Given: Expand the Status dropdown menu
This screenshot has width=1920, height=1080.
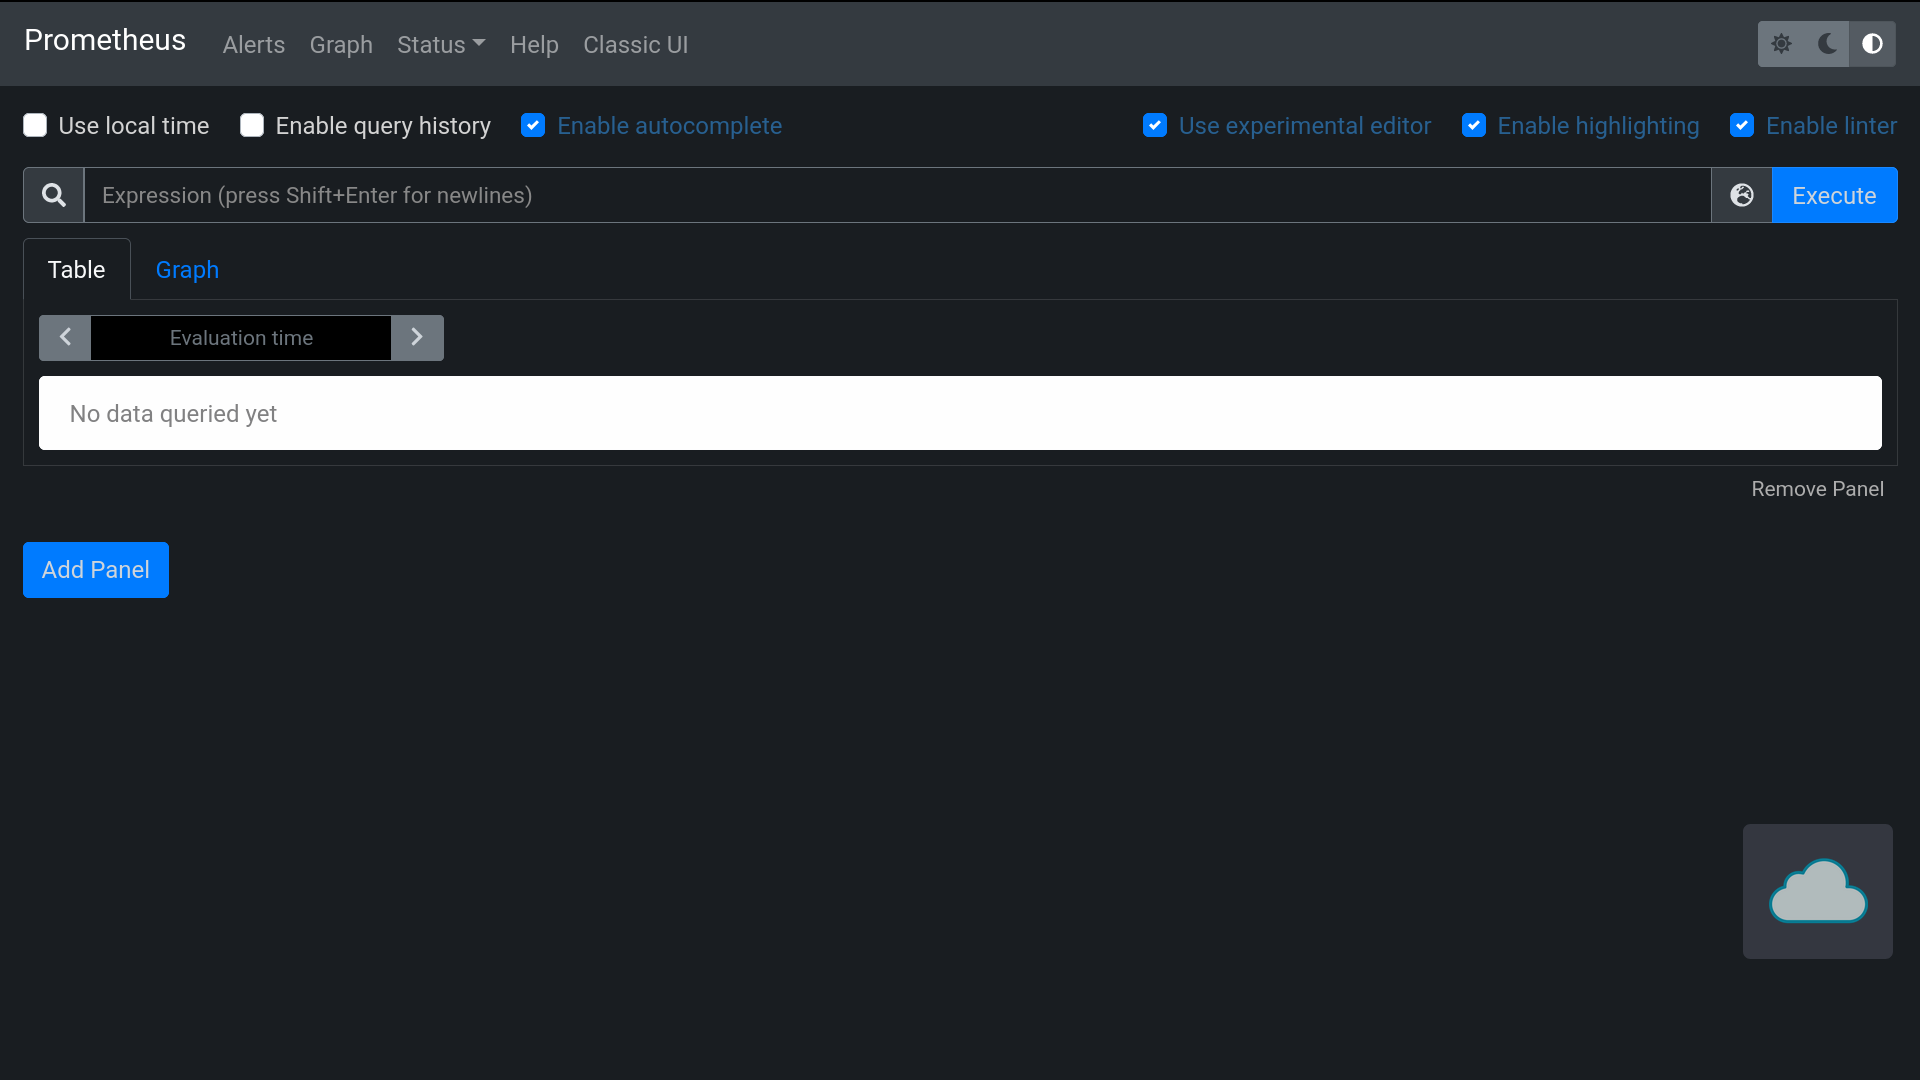Looking at the screenshot, I should click(x=440, y=45).
